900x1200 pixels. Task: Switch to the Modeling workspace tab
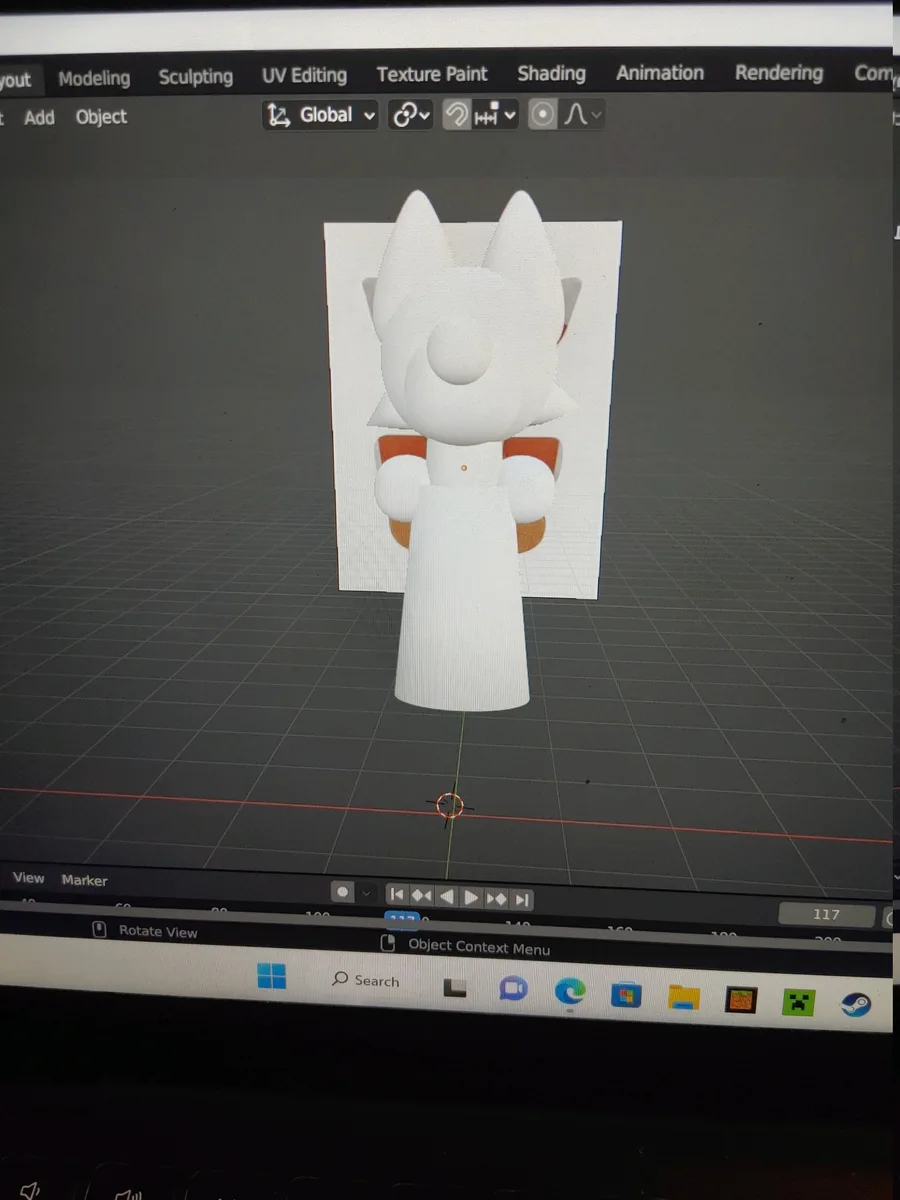click(x=94, y=78)
